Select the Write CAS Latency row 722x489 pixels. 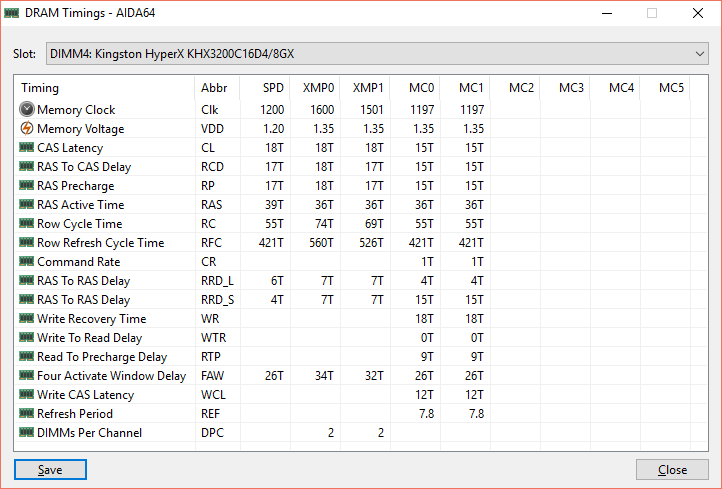tap(85, 395)
